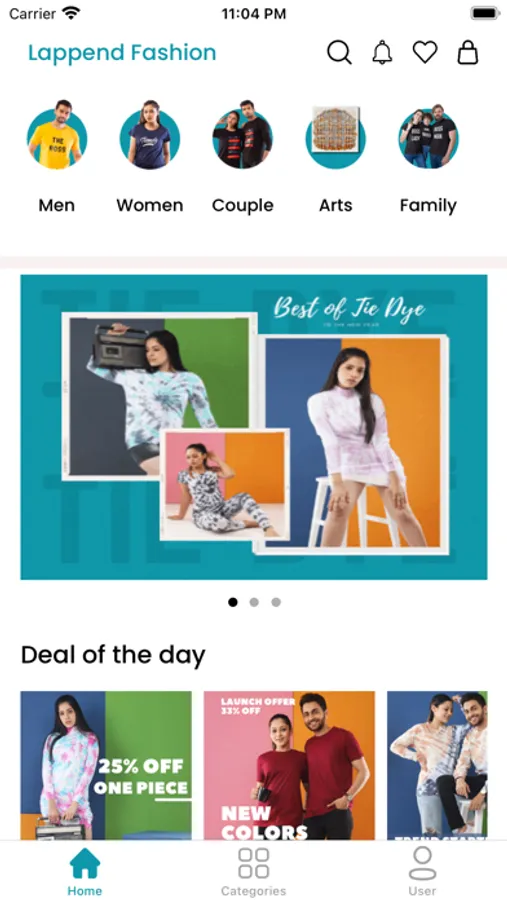Screen dimensions: 507x900
Task: Select the Women category circle image
Action: pyautogui.click(x=150, y=135)
